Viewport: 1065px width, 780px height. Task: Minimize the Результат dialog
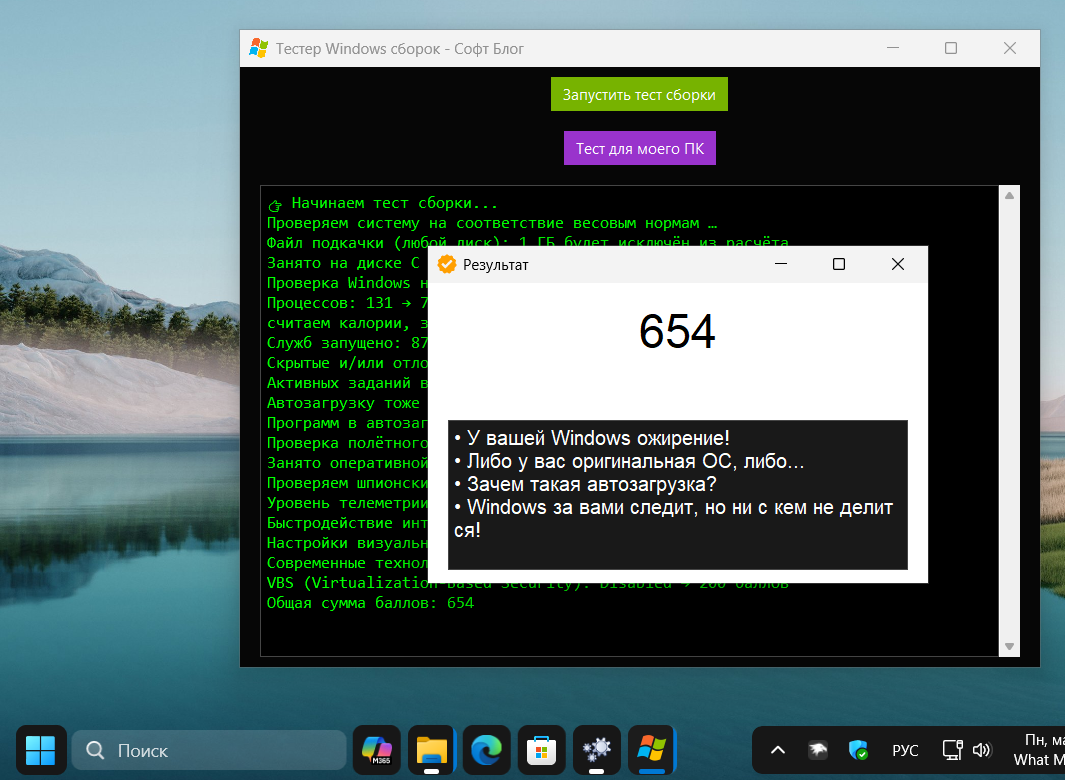781,264
